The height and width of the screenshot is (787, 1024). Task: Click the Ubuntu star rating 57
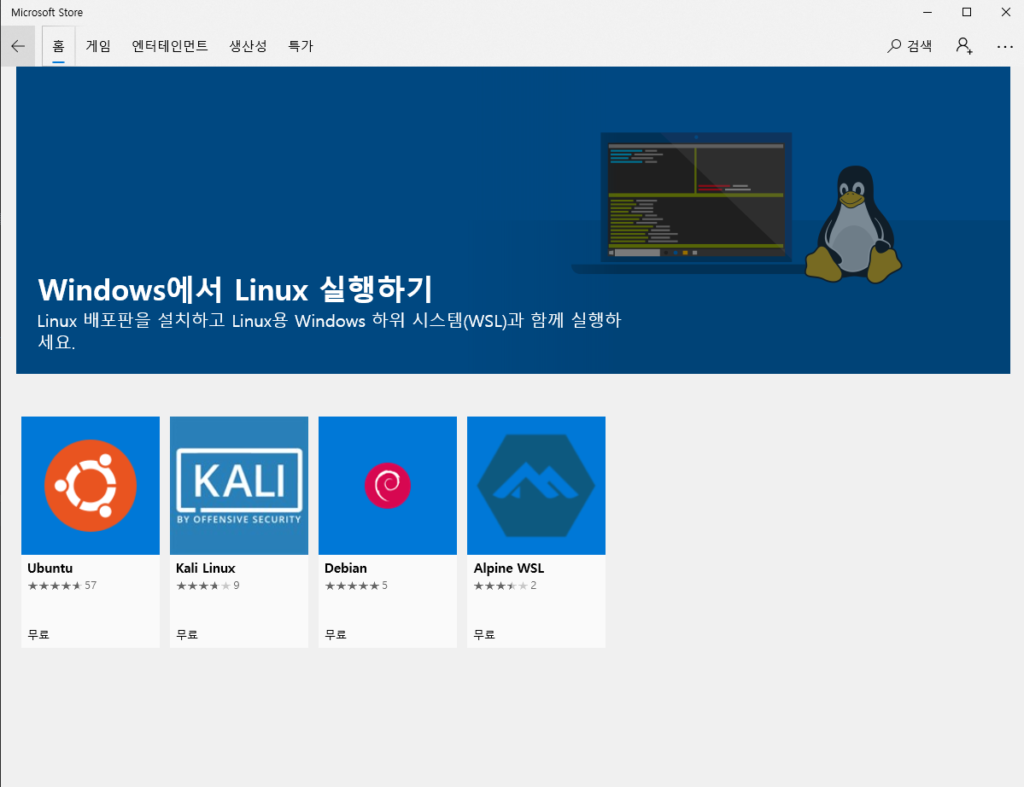(x=62, y=585)
